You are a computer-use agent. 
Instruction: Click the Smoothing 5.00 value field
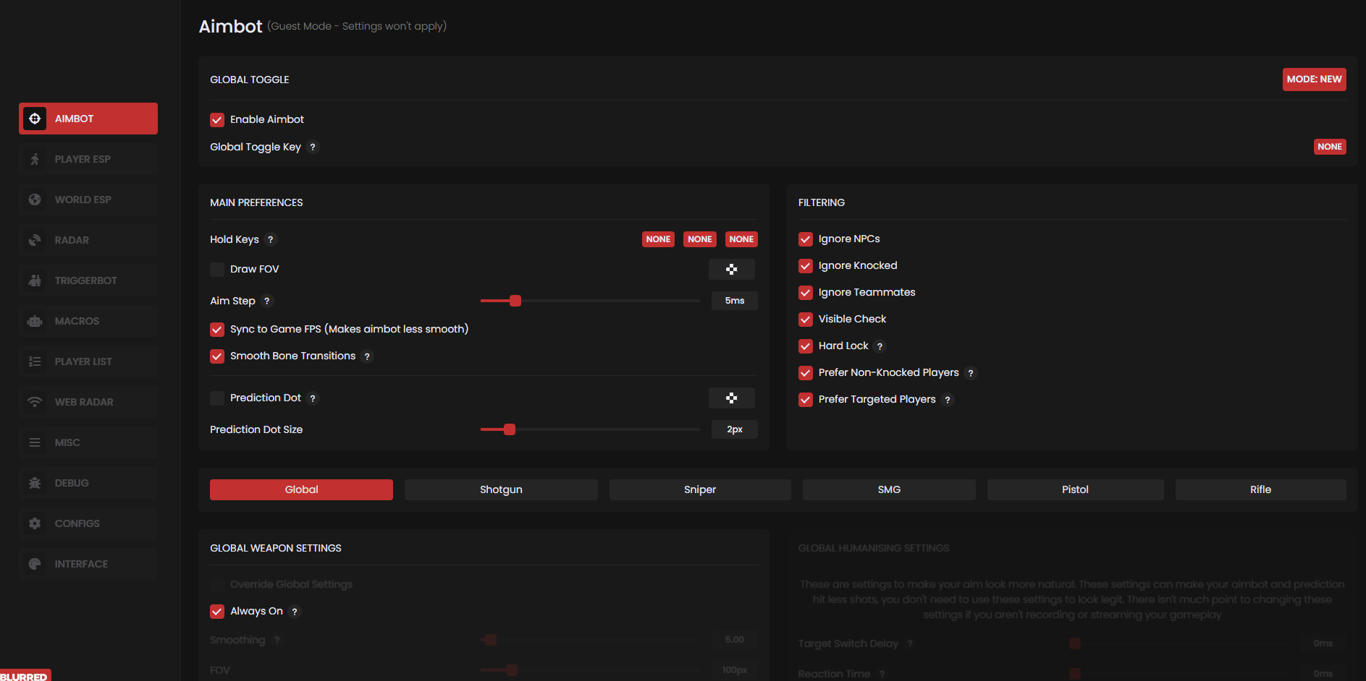click(x=734, y=640)
